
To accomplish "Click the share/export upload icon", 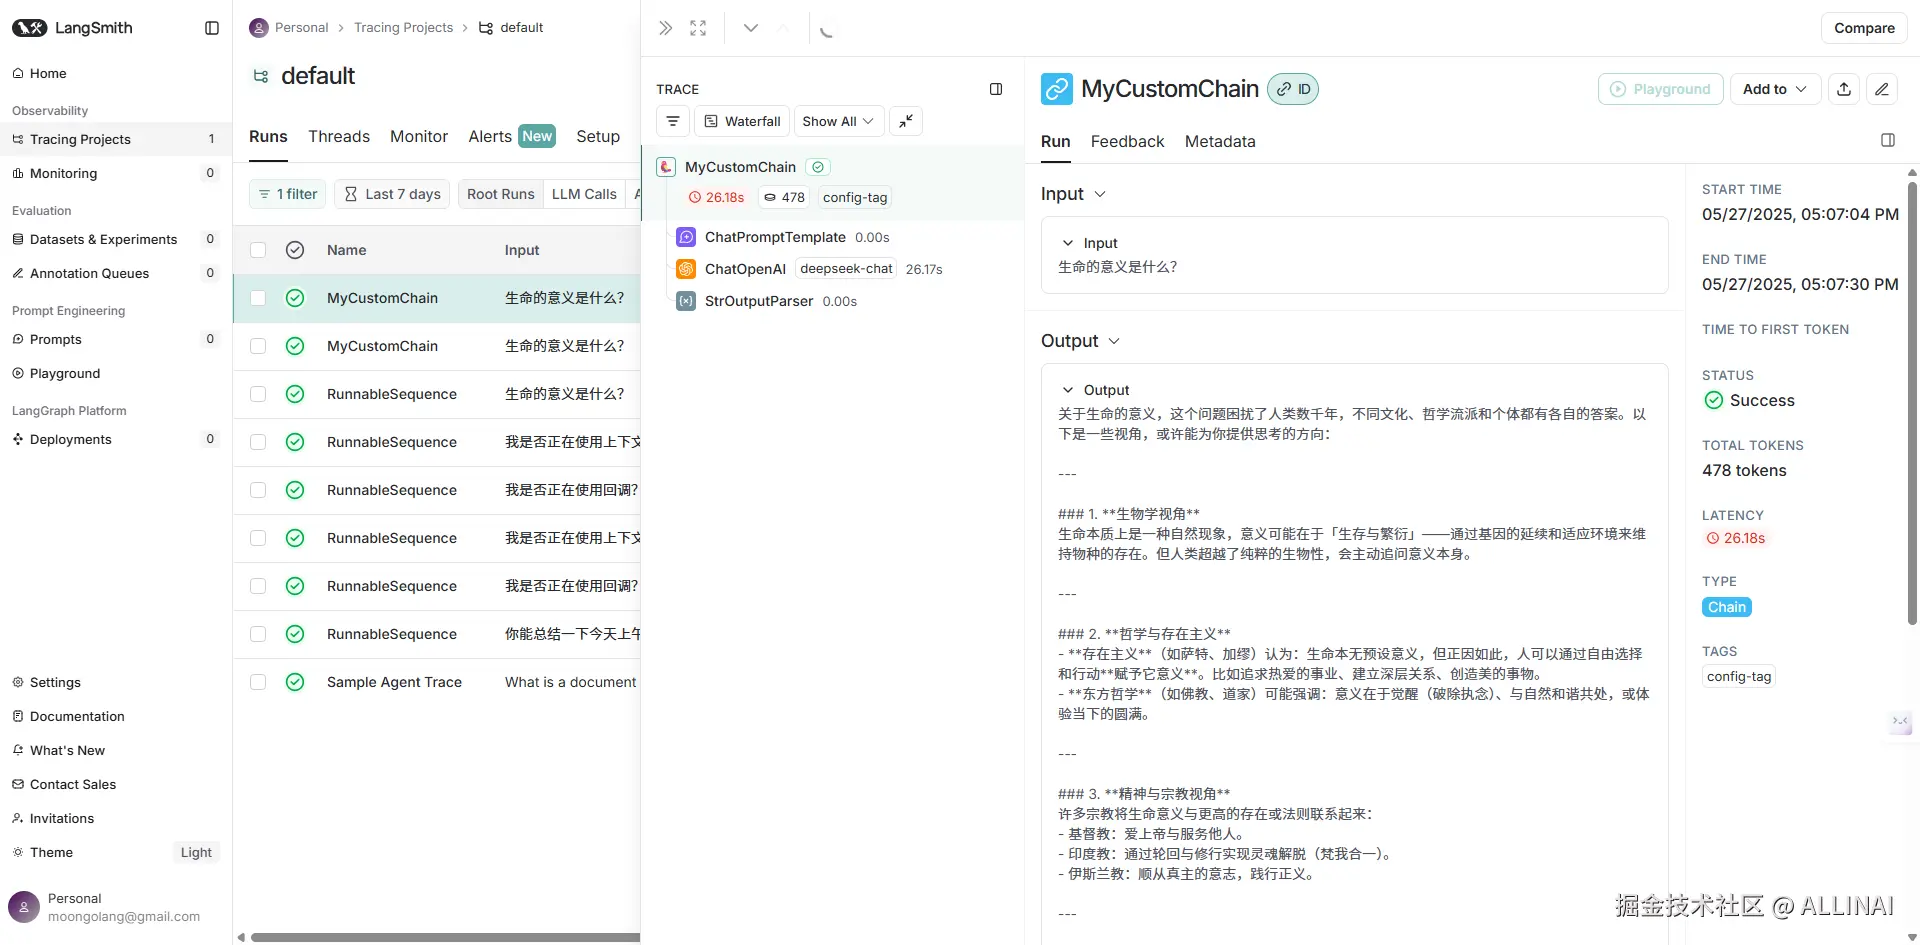I will click(x=1844, y=89).
